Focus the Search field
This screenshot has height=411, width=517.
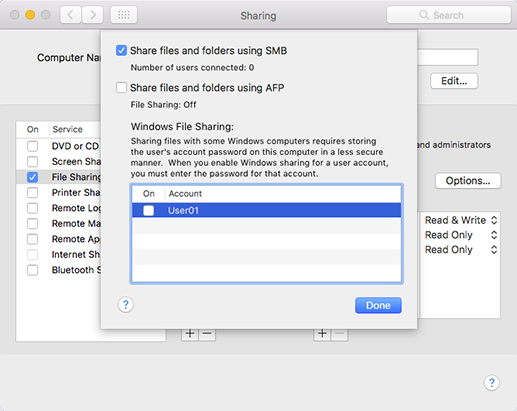pos(449,15)
